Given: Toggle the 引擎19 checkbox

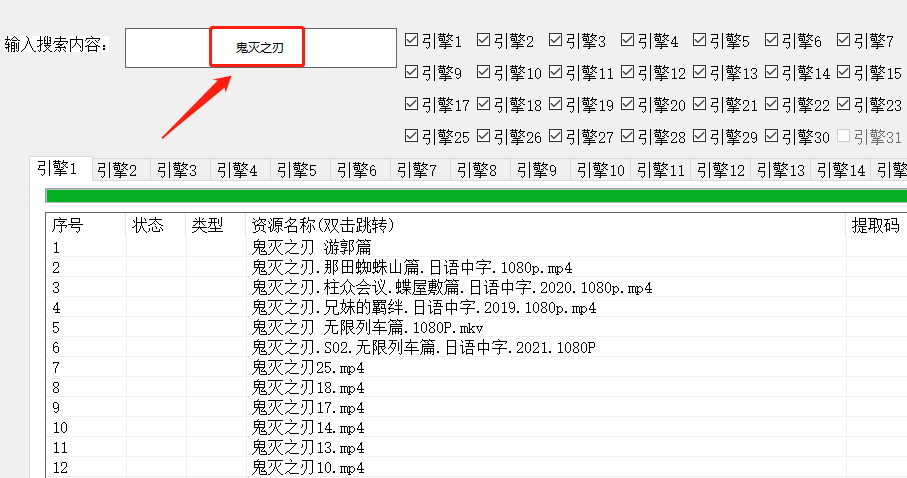Looking at the screenshot, I should click(555, 104).
